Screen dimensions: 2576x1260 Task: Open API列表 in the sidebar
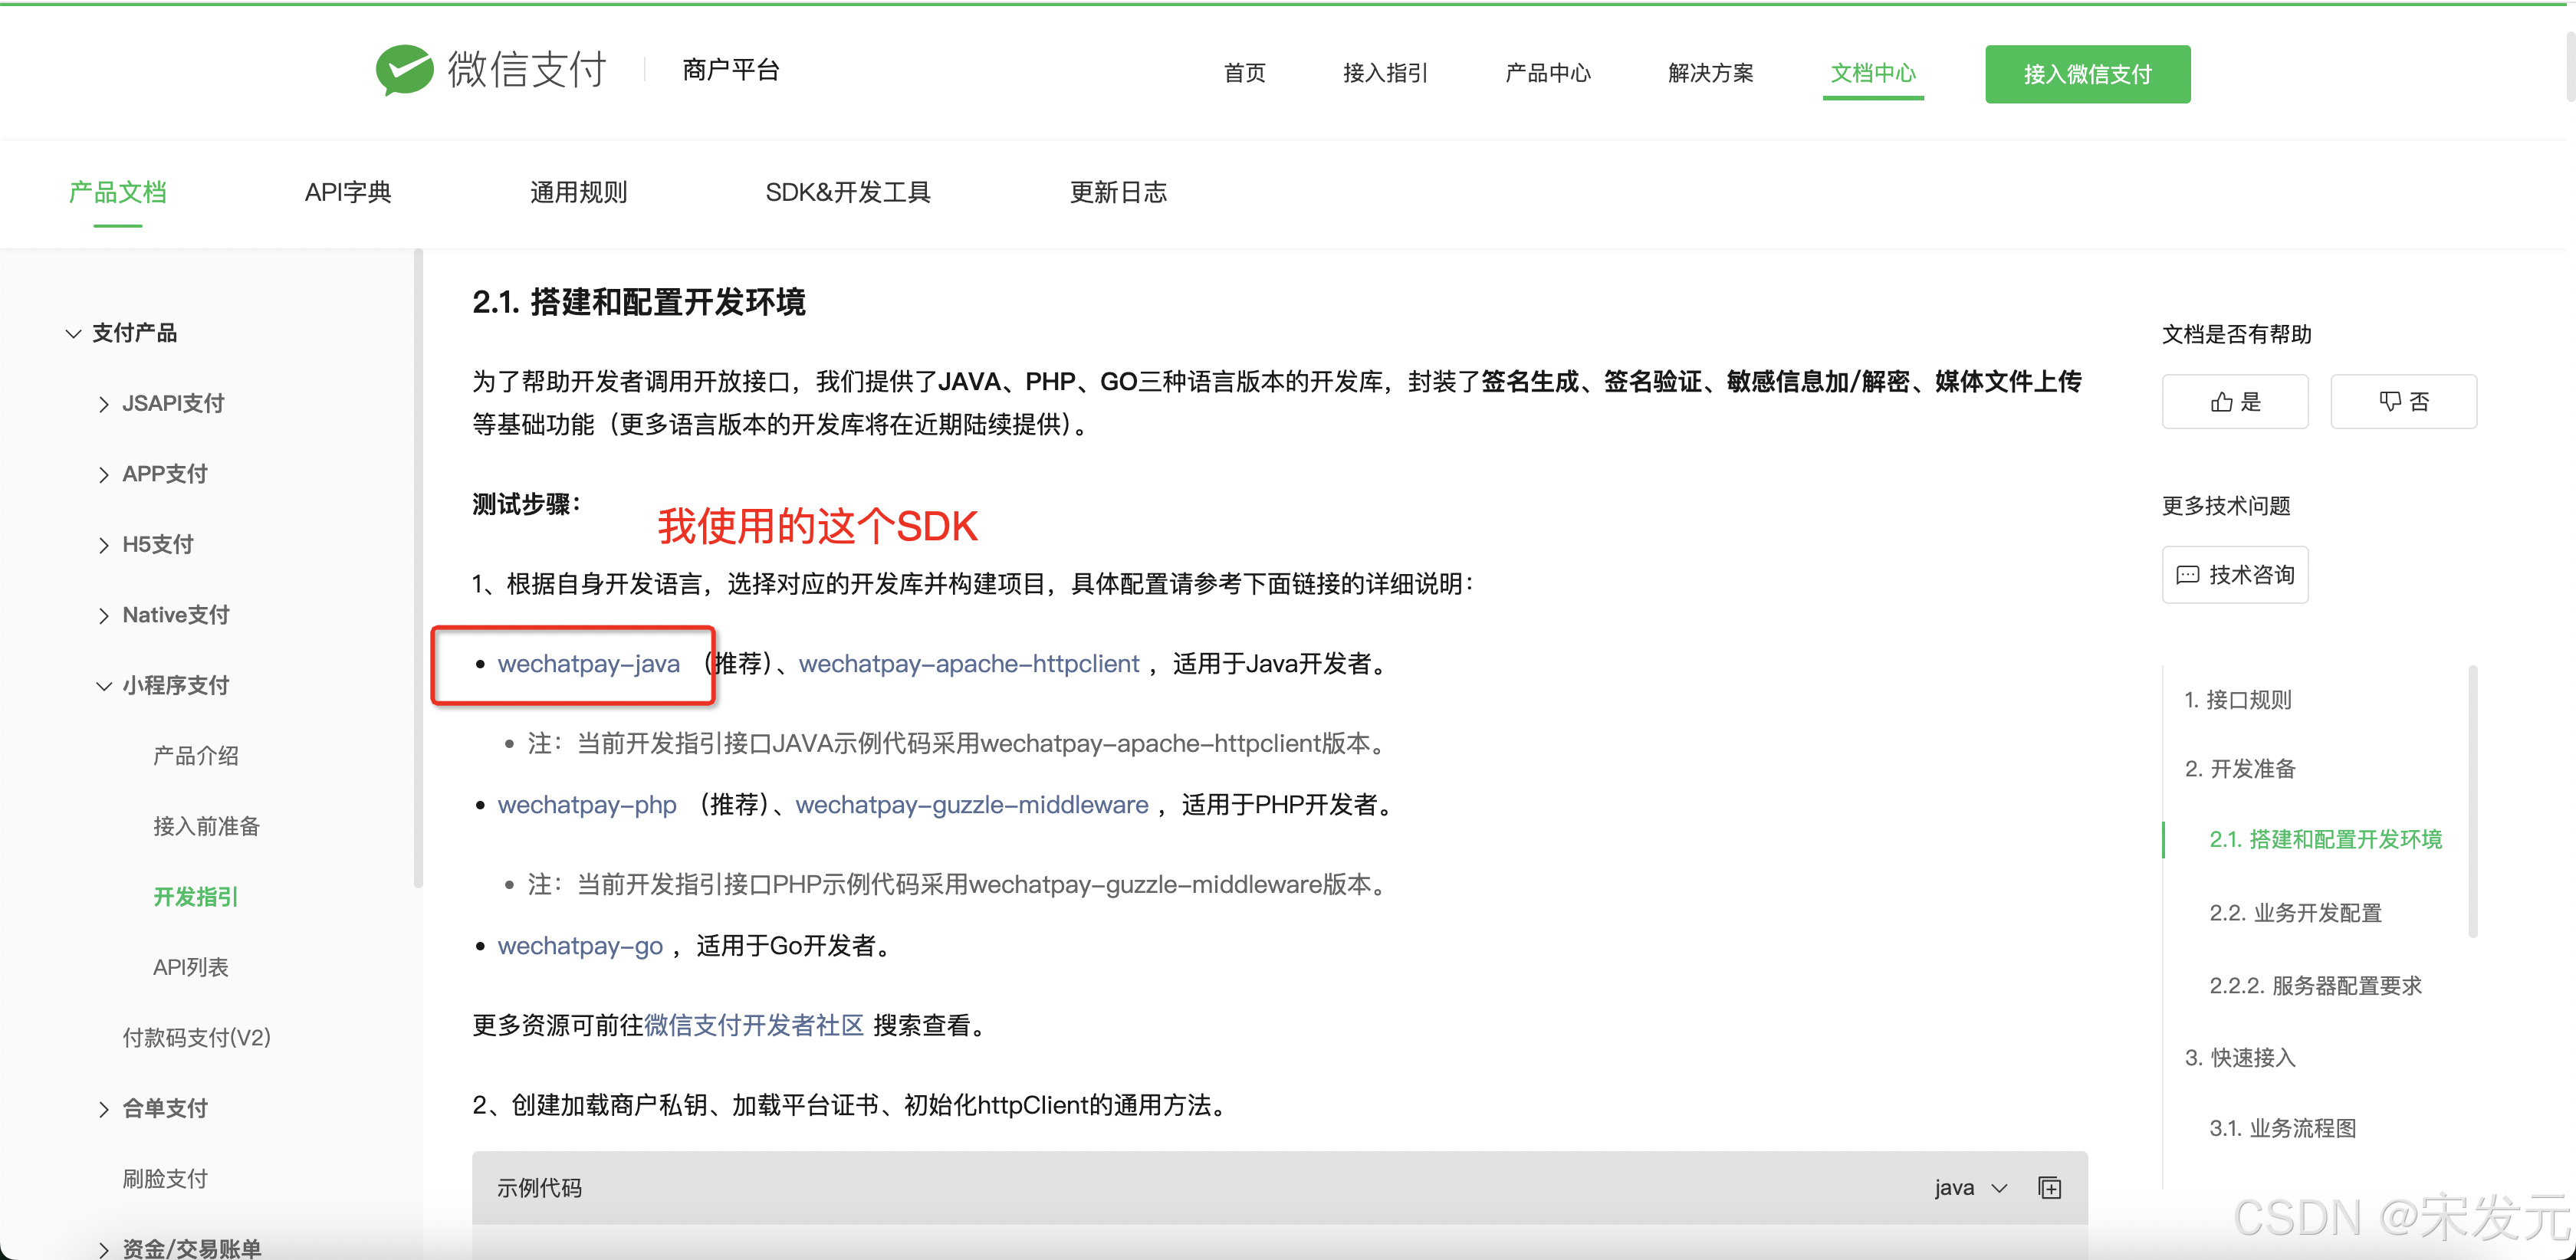190,967
